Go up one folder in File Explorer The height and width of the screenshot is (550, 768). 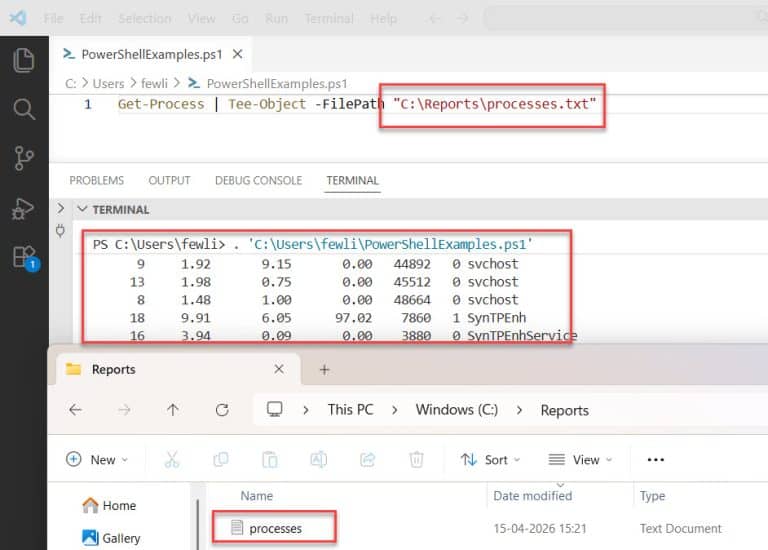click(x=172, y=409)
